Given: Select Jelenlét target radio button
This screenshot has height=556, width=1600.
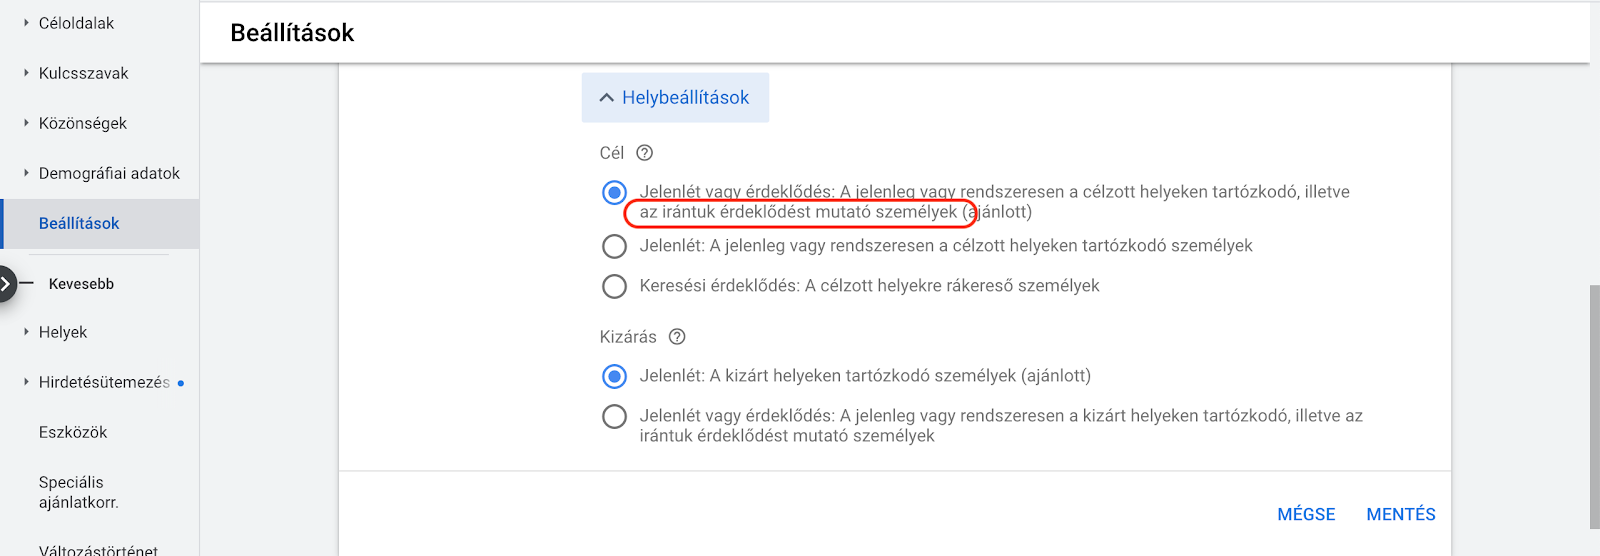Looking at the screenshot, I should click(614, 246).
